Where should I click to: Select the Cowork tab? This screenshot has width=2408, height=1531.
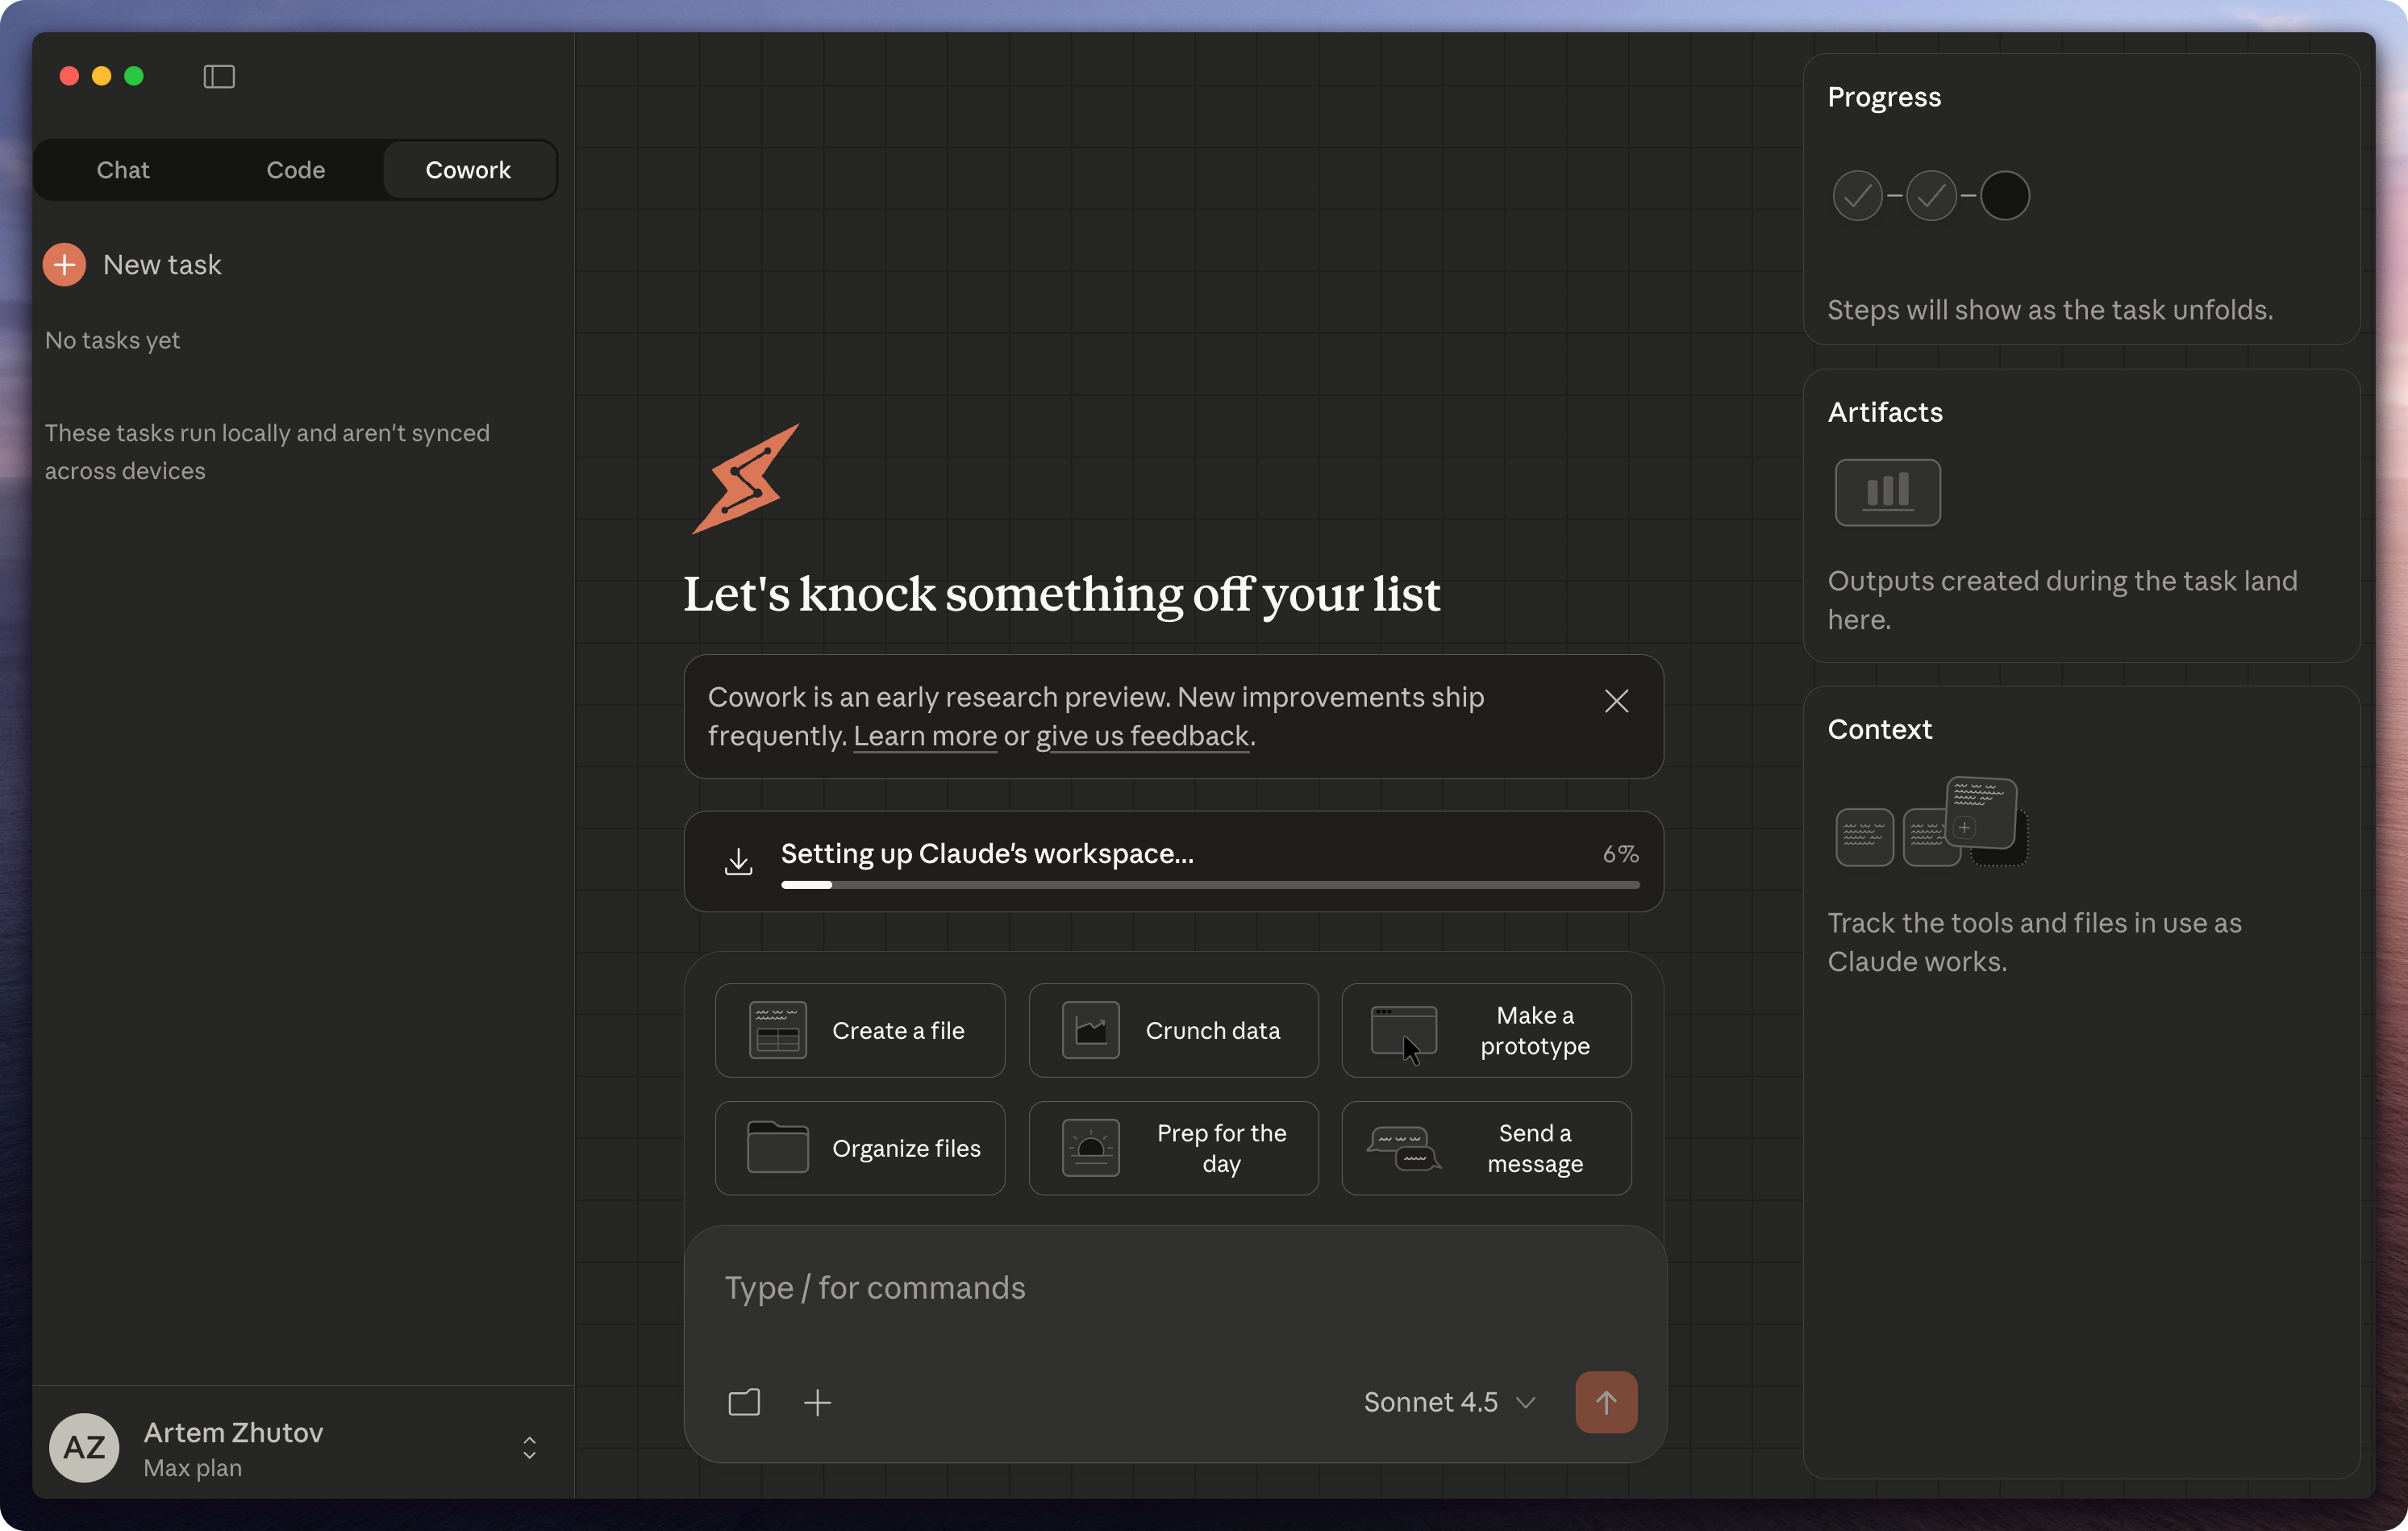click(468, 170)
